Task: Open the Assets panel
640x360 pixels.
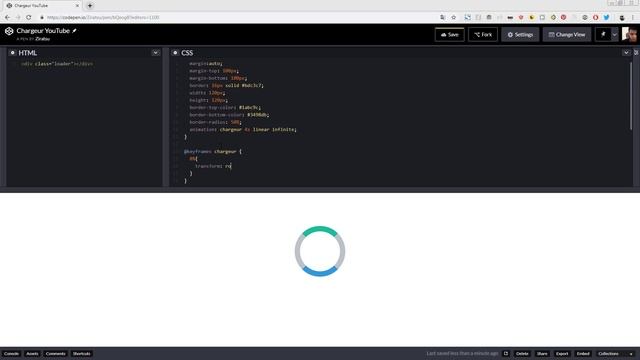Action: (x=32, y=353)
